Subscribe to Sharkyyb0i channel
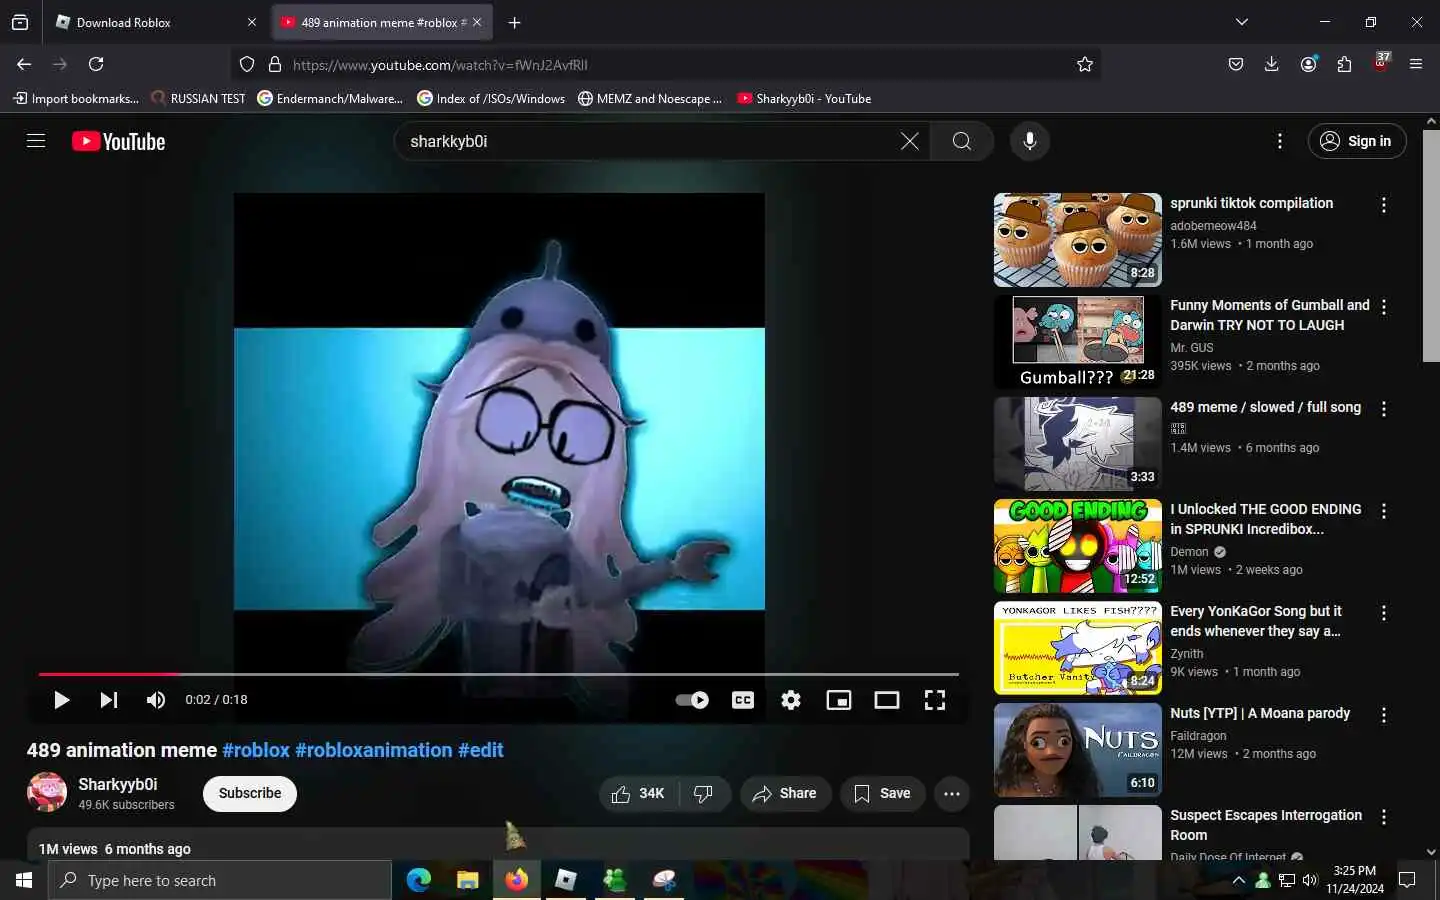Screen dimensions: 1440x900 click(x=250, y=793)
